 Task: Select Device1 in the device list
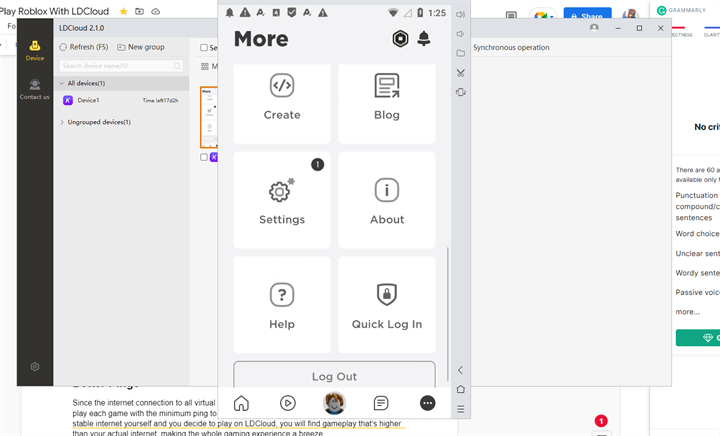tap(121, 100)
